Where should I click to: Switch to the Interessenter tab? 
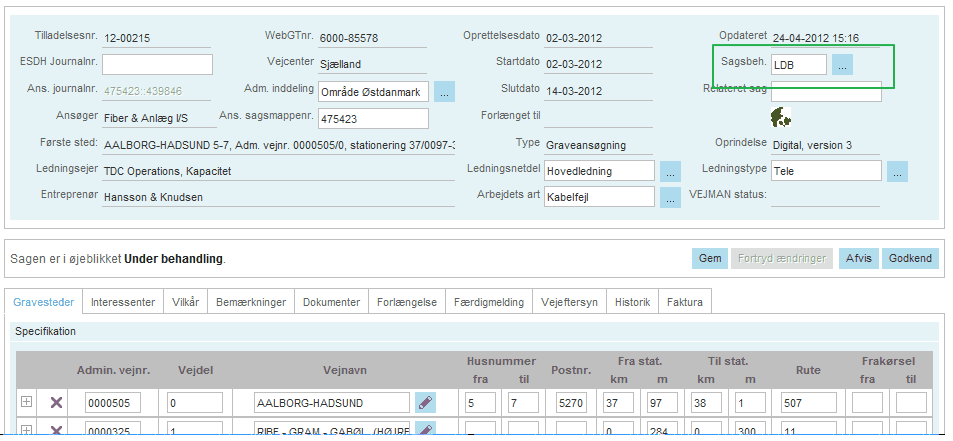123,301
